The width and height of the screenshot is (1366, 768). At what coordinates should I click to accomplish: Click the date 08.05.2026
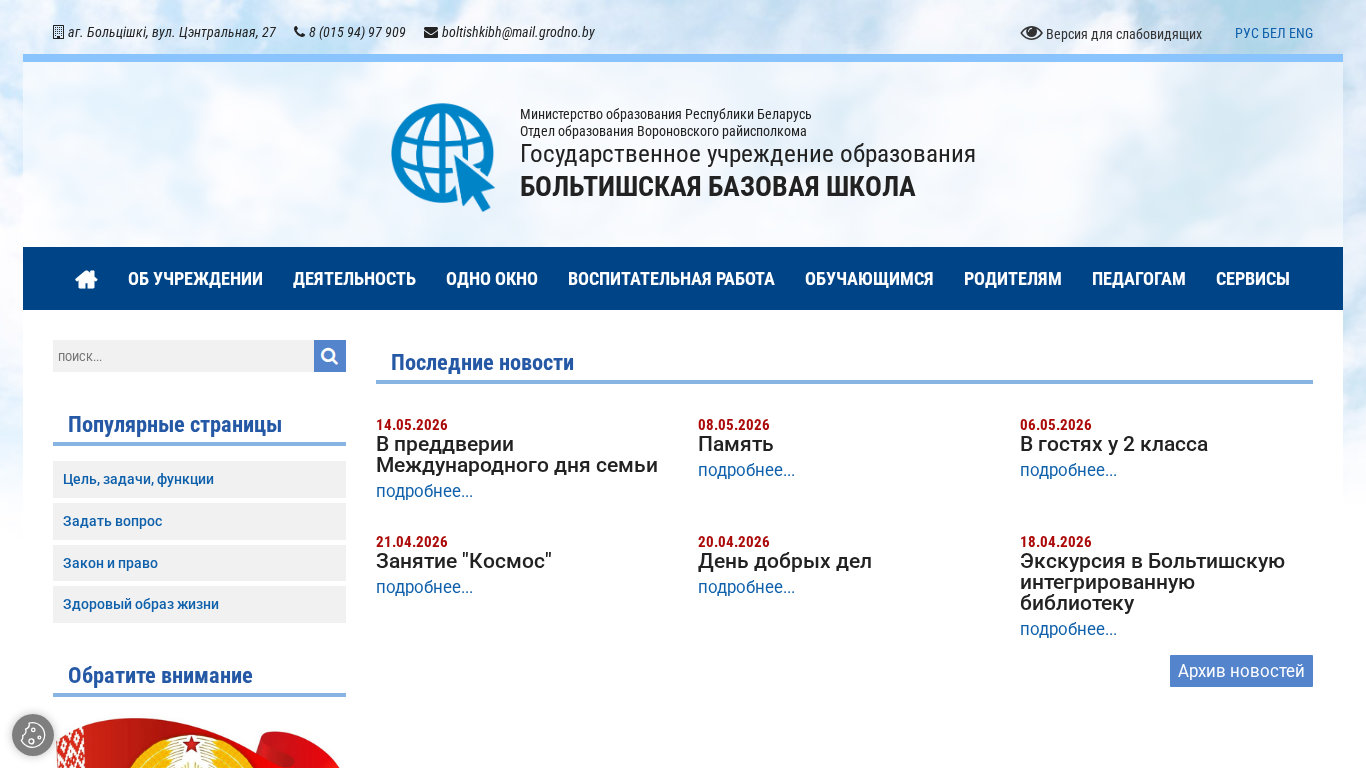[734, 425]
